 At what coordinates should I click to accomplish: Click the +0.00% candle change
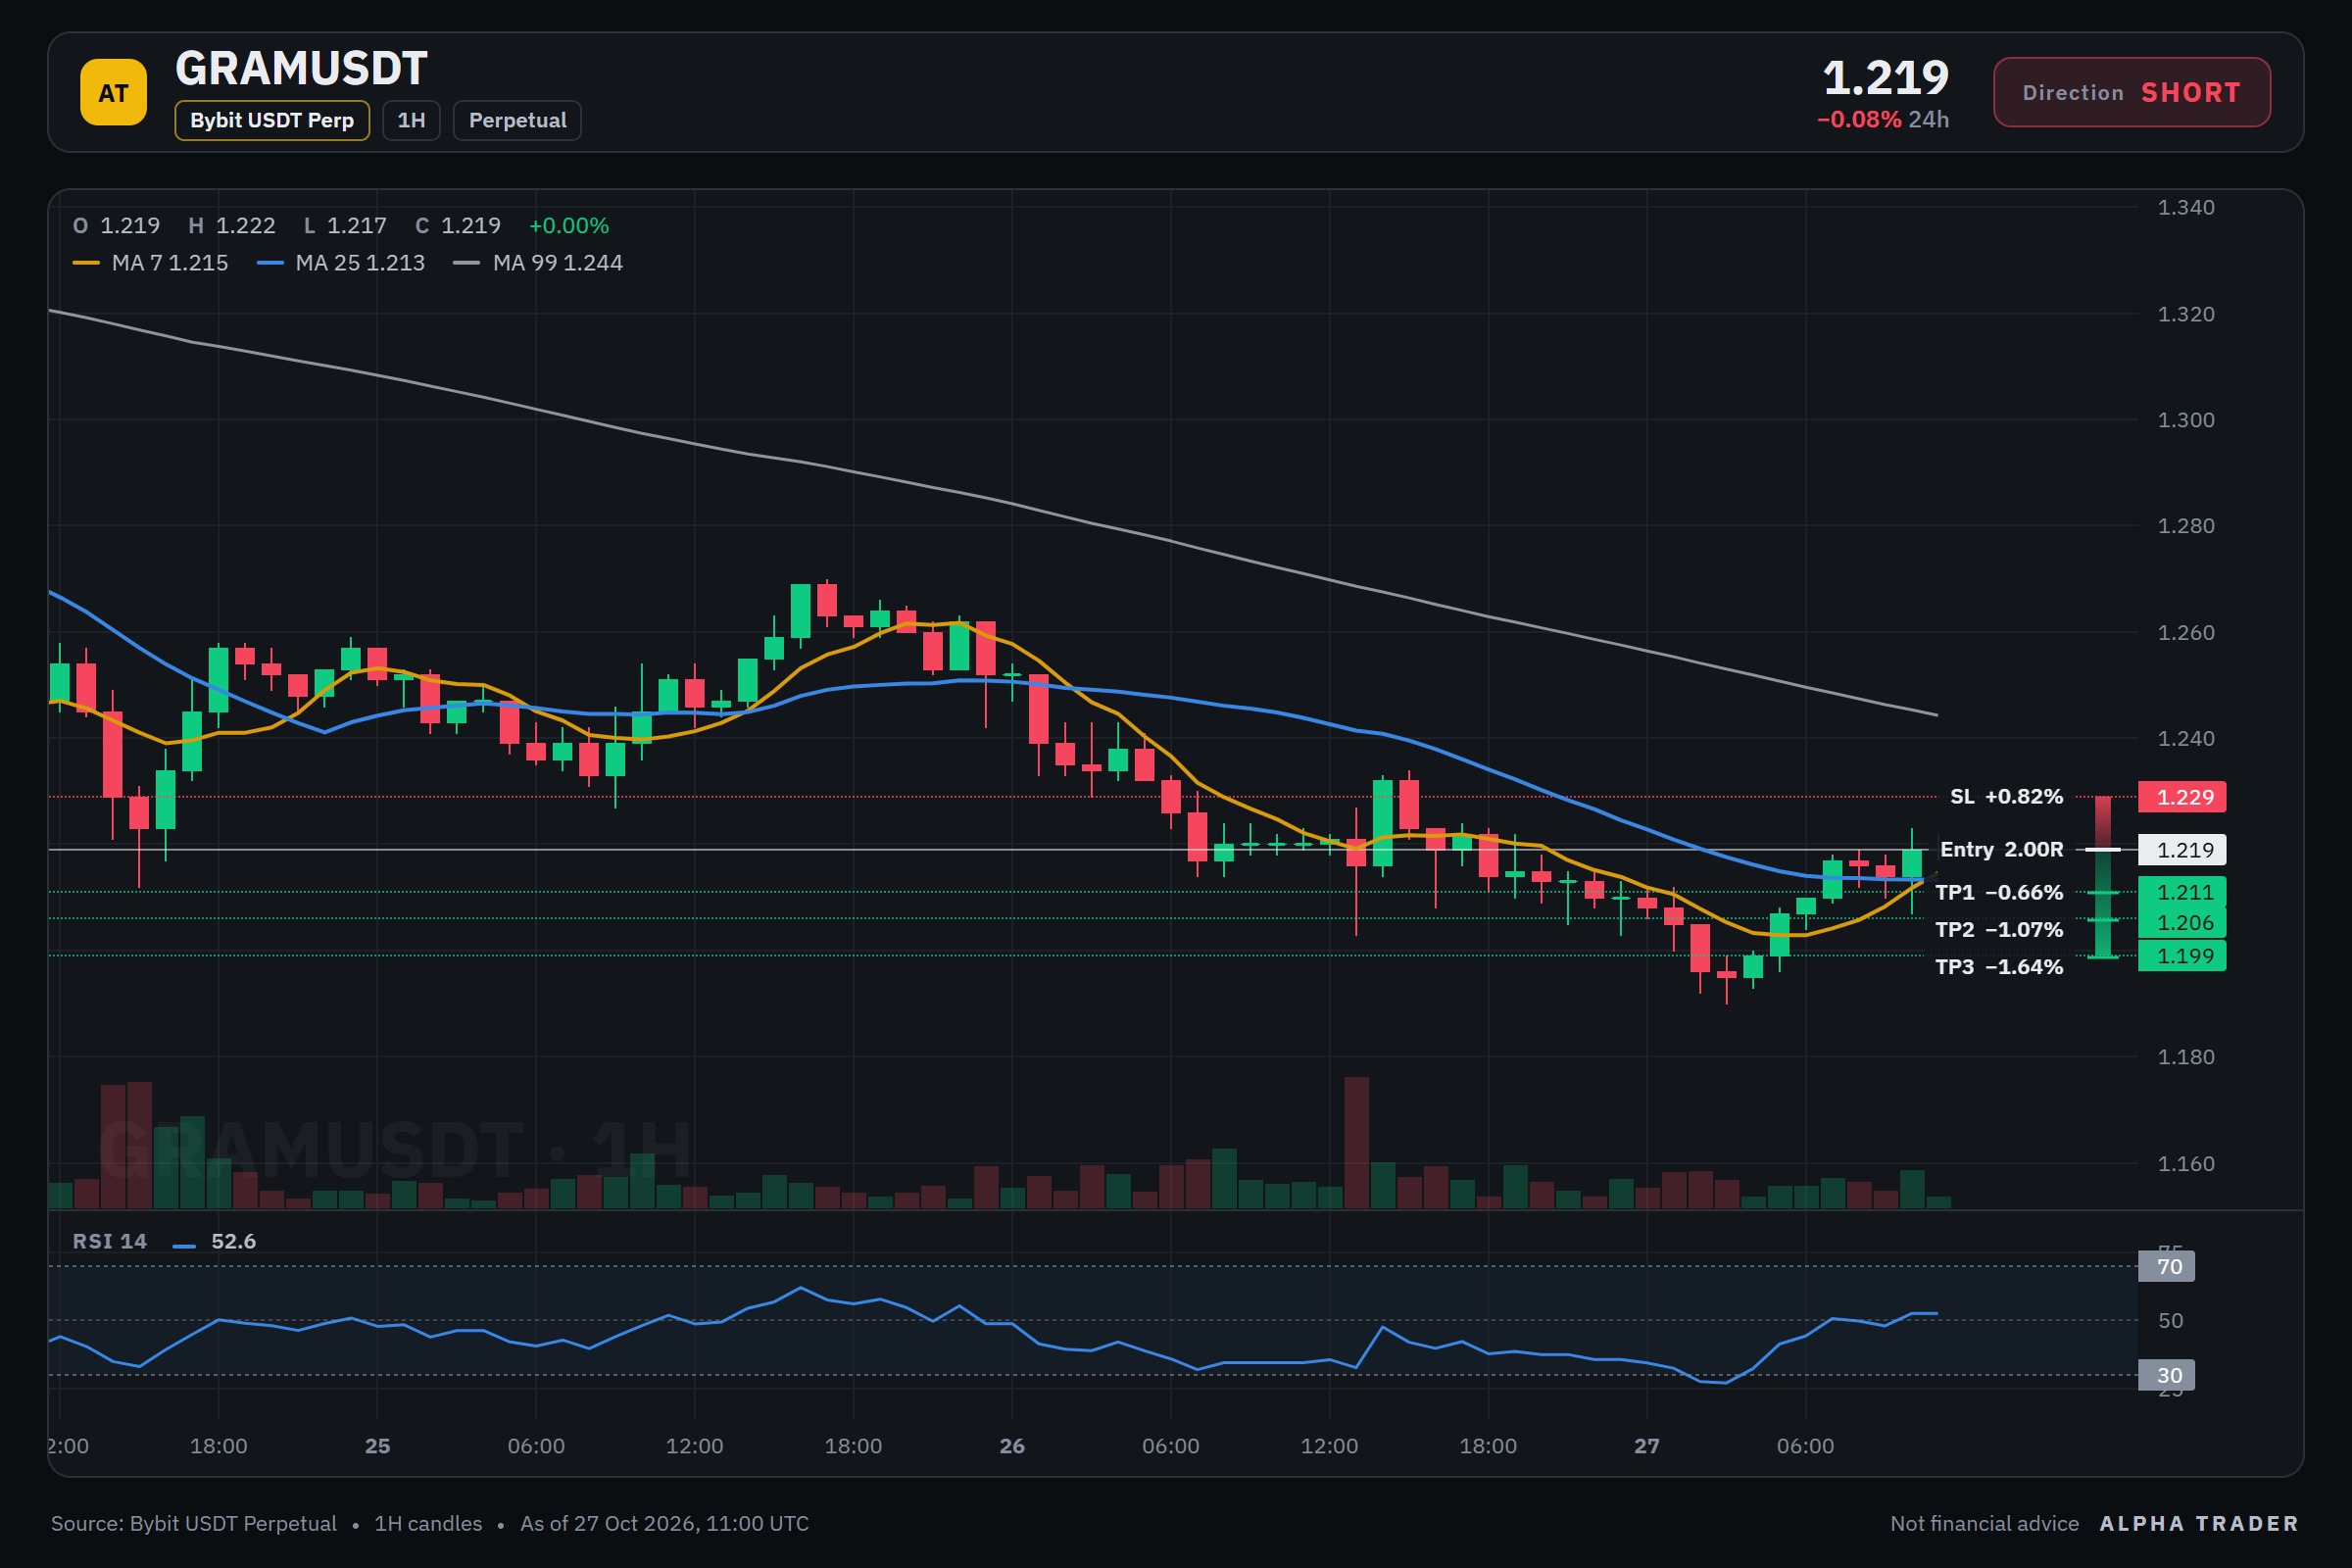click(569, 226)
